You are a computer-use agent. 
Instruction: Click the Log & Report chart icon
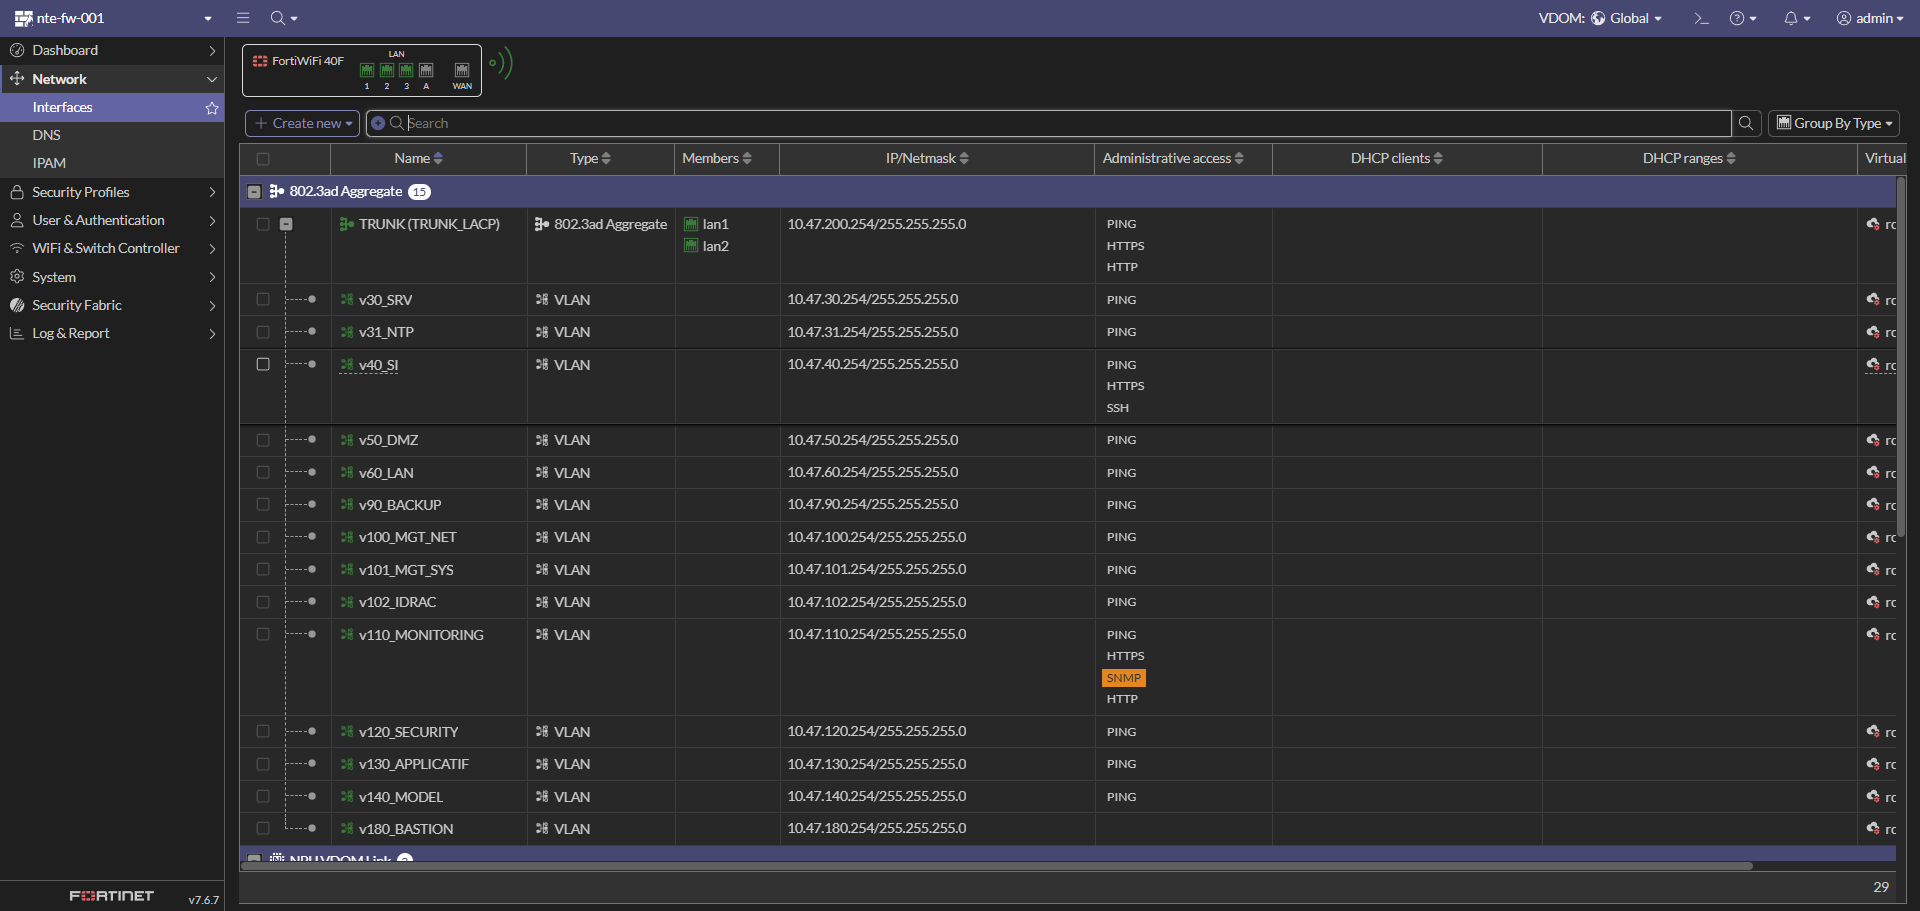(17, 333)
